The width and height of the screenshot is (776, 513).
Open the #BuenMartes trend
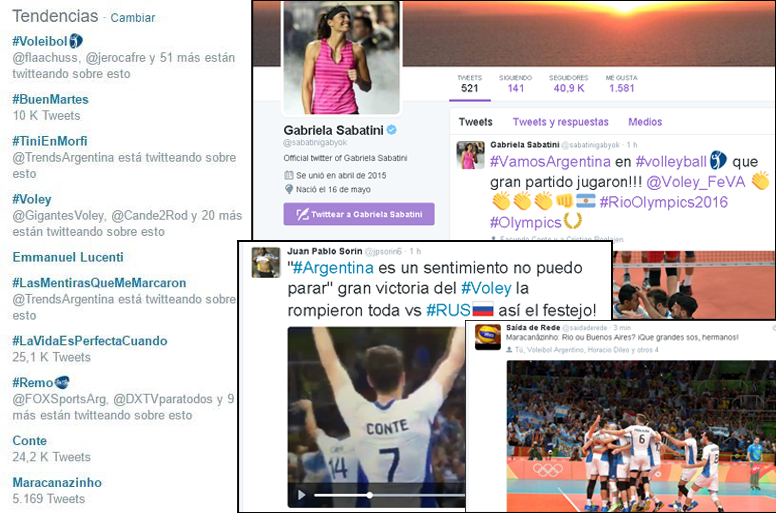click(50, 99)
